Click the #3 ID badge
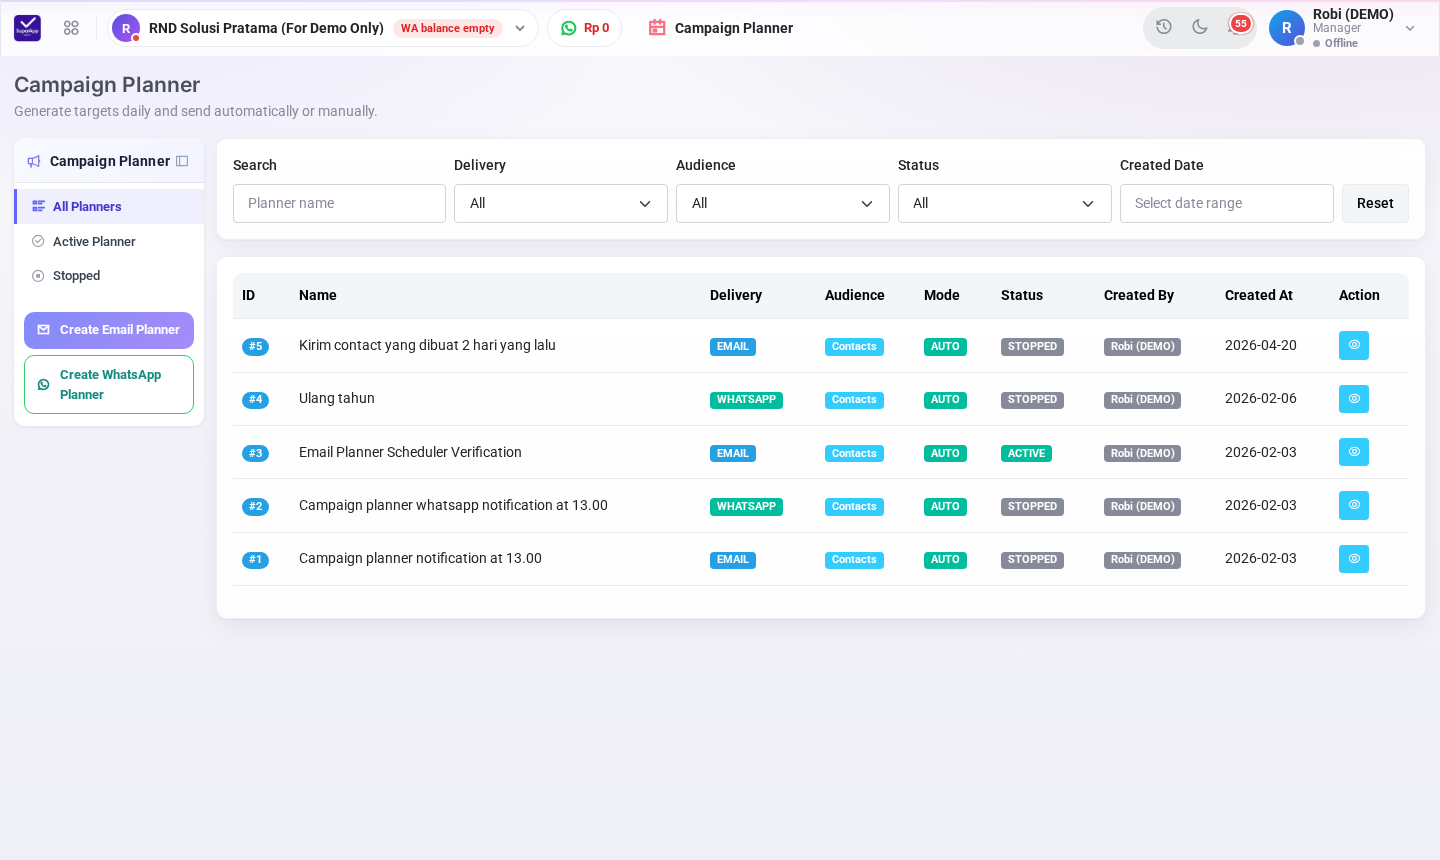 pyautogui.click(x=255, y=454)
